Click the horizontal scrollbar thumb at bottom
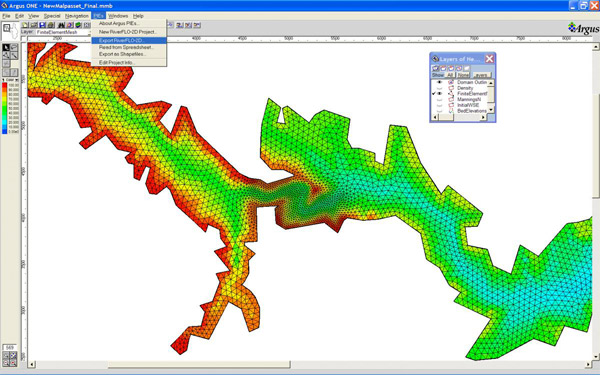Image resolution: width=600 pixels, height=375 pixels. tap(199, 364)
